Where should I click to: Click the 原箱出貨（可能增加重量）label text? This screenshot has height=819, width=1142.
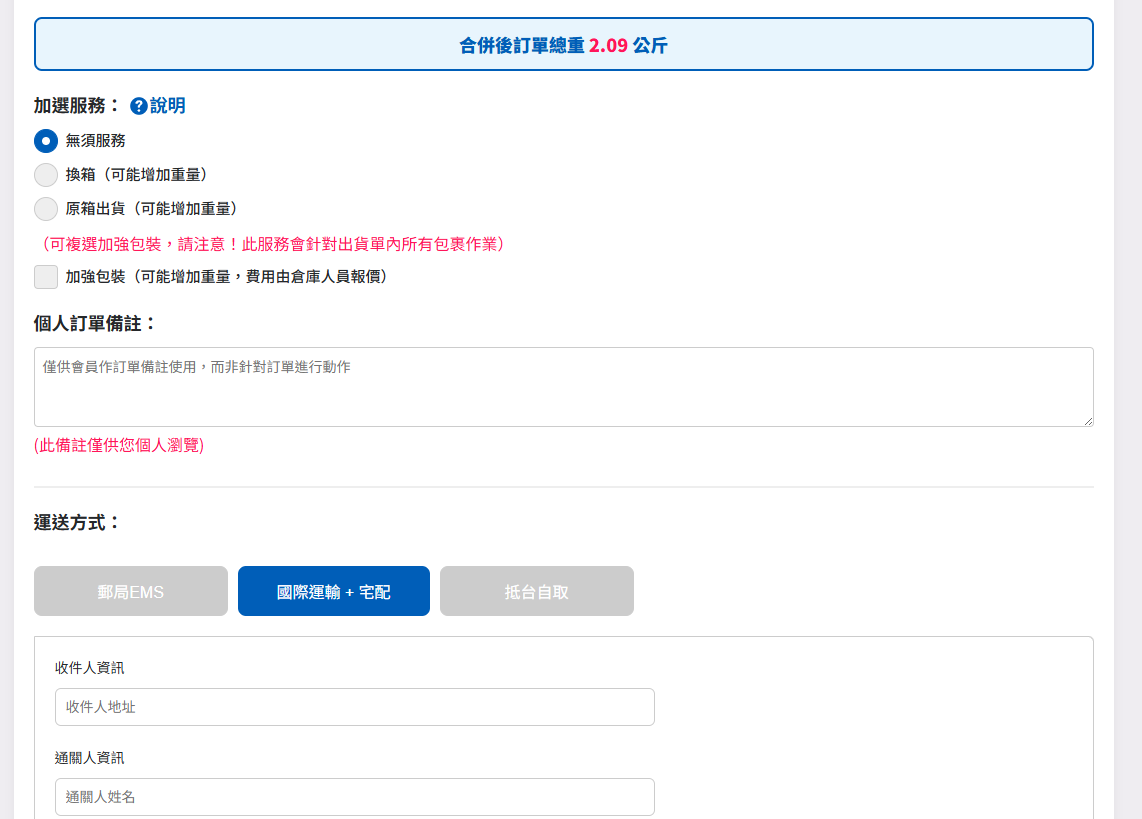(151, 209)
